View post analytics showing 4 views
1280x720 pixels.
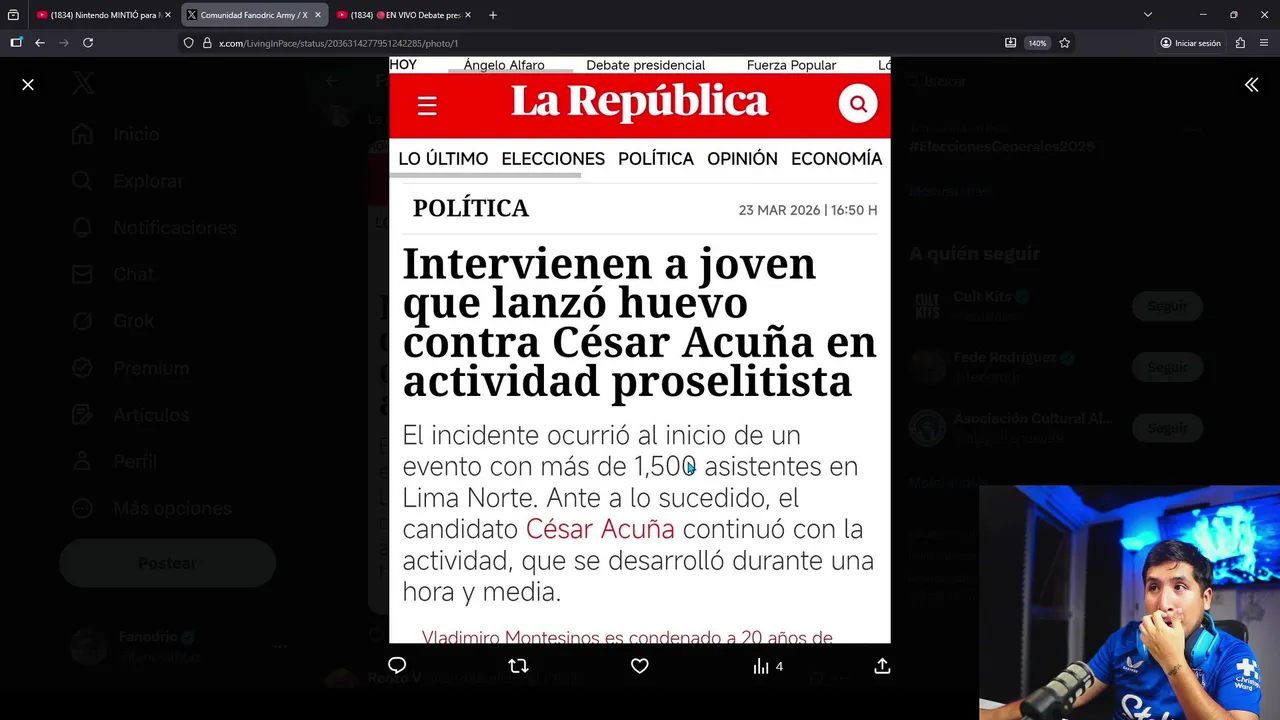click(x=768, y=666)
